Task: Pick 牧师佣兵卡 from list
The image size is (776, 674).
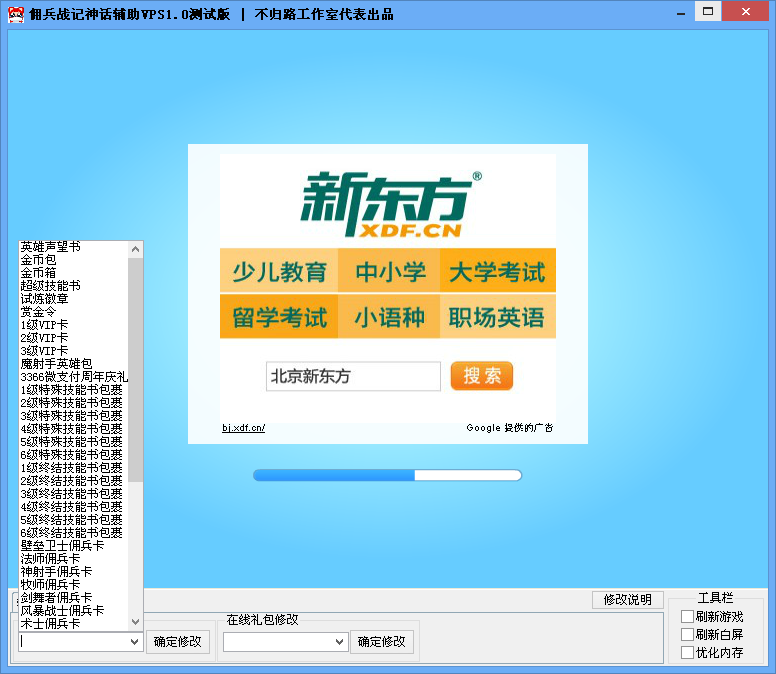Action: click(x=73, y=584)
